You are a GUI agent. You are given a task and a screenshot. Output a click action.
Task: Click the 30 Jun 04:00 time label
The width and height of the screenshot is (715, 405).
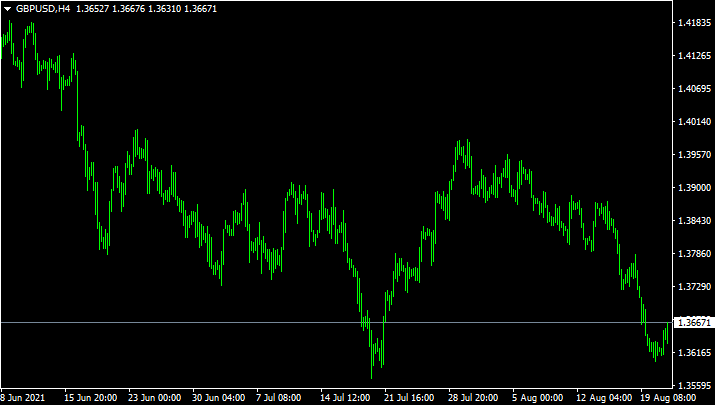(x=218, y=398)
